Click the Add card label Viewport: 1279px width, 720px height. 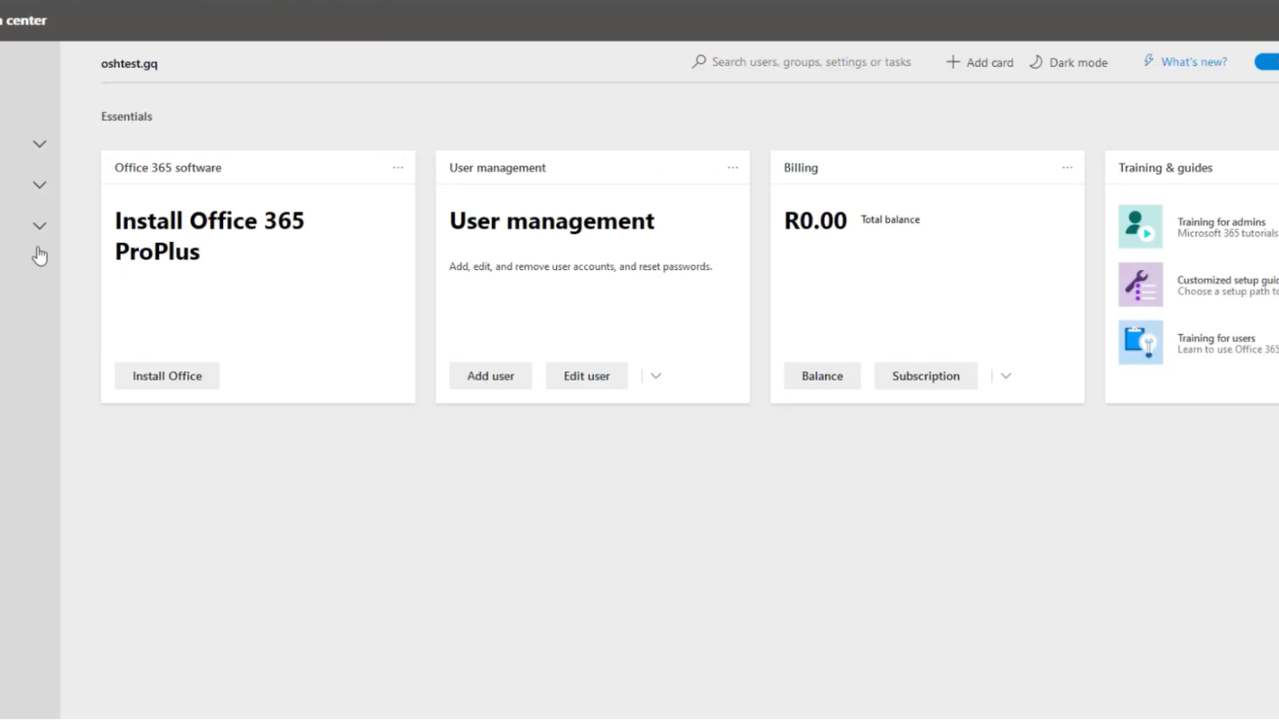tap(990, 62)
